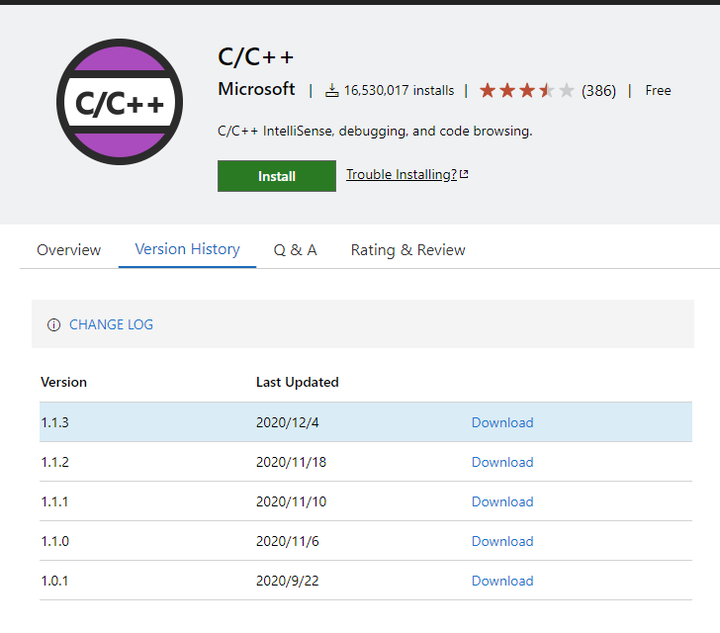
Task: Click the 2020/11/10 date cell
Action: coord(291,501)
